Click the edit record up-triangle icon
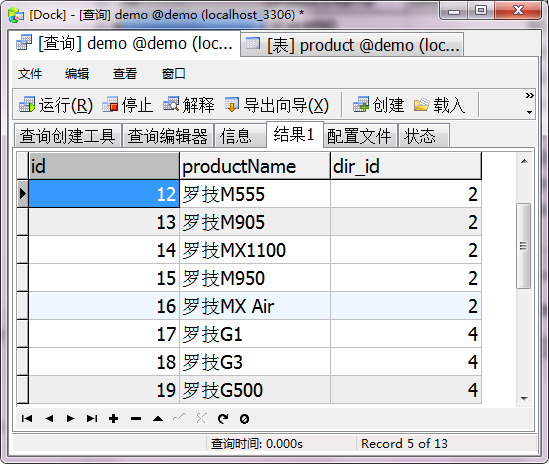 (x=158, y=418)
